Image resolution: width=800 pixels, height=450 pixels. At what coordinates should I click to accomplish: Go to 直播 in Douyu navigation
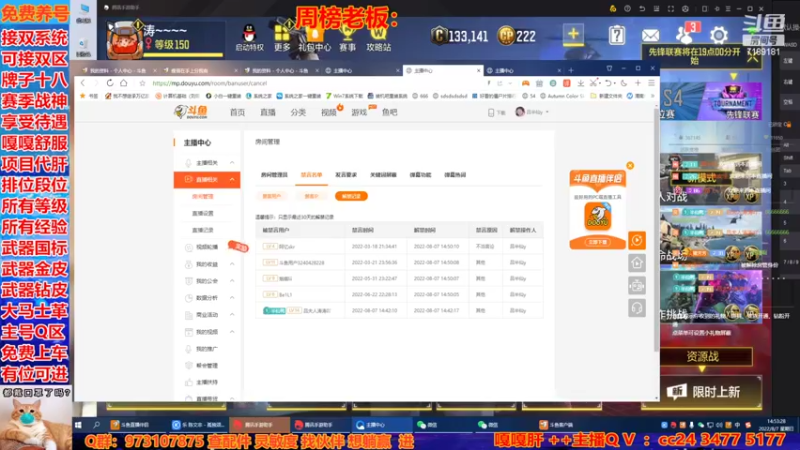(x=268, y=112)
